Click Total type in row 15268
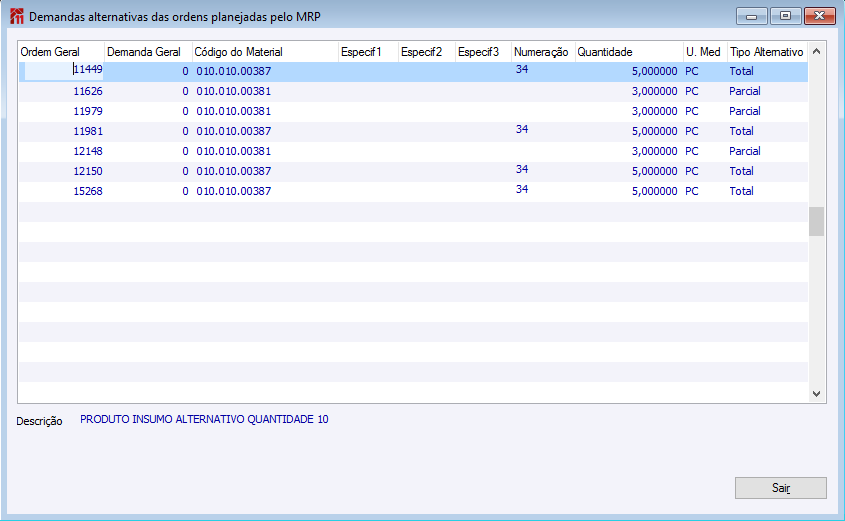 tap(741, 191)
